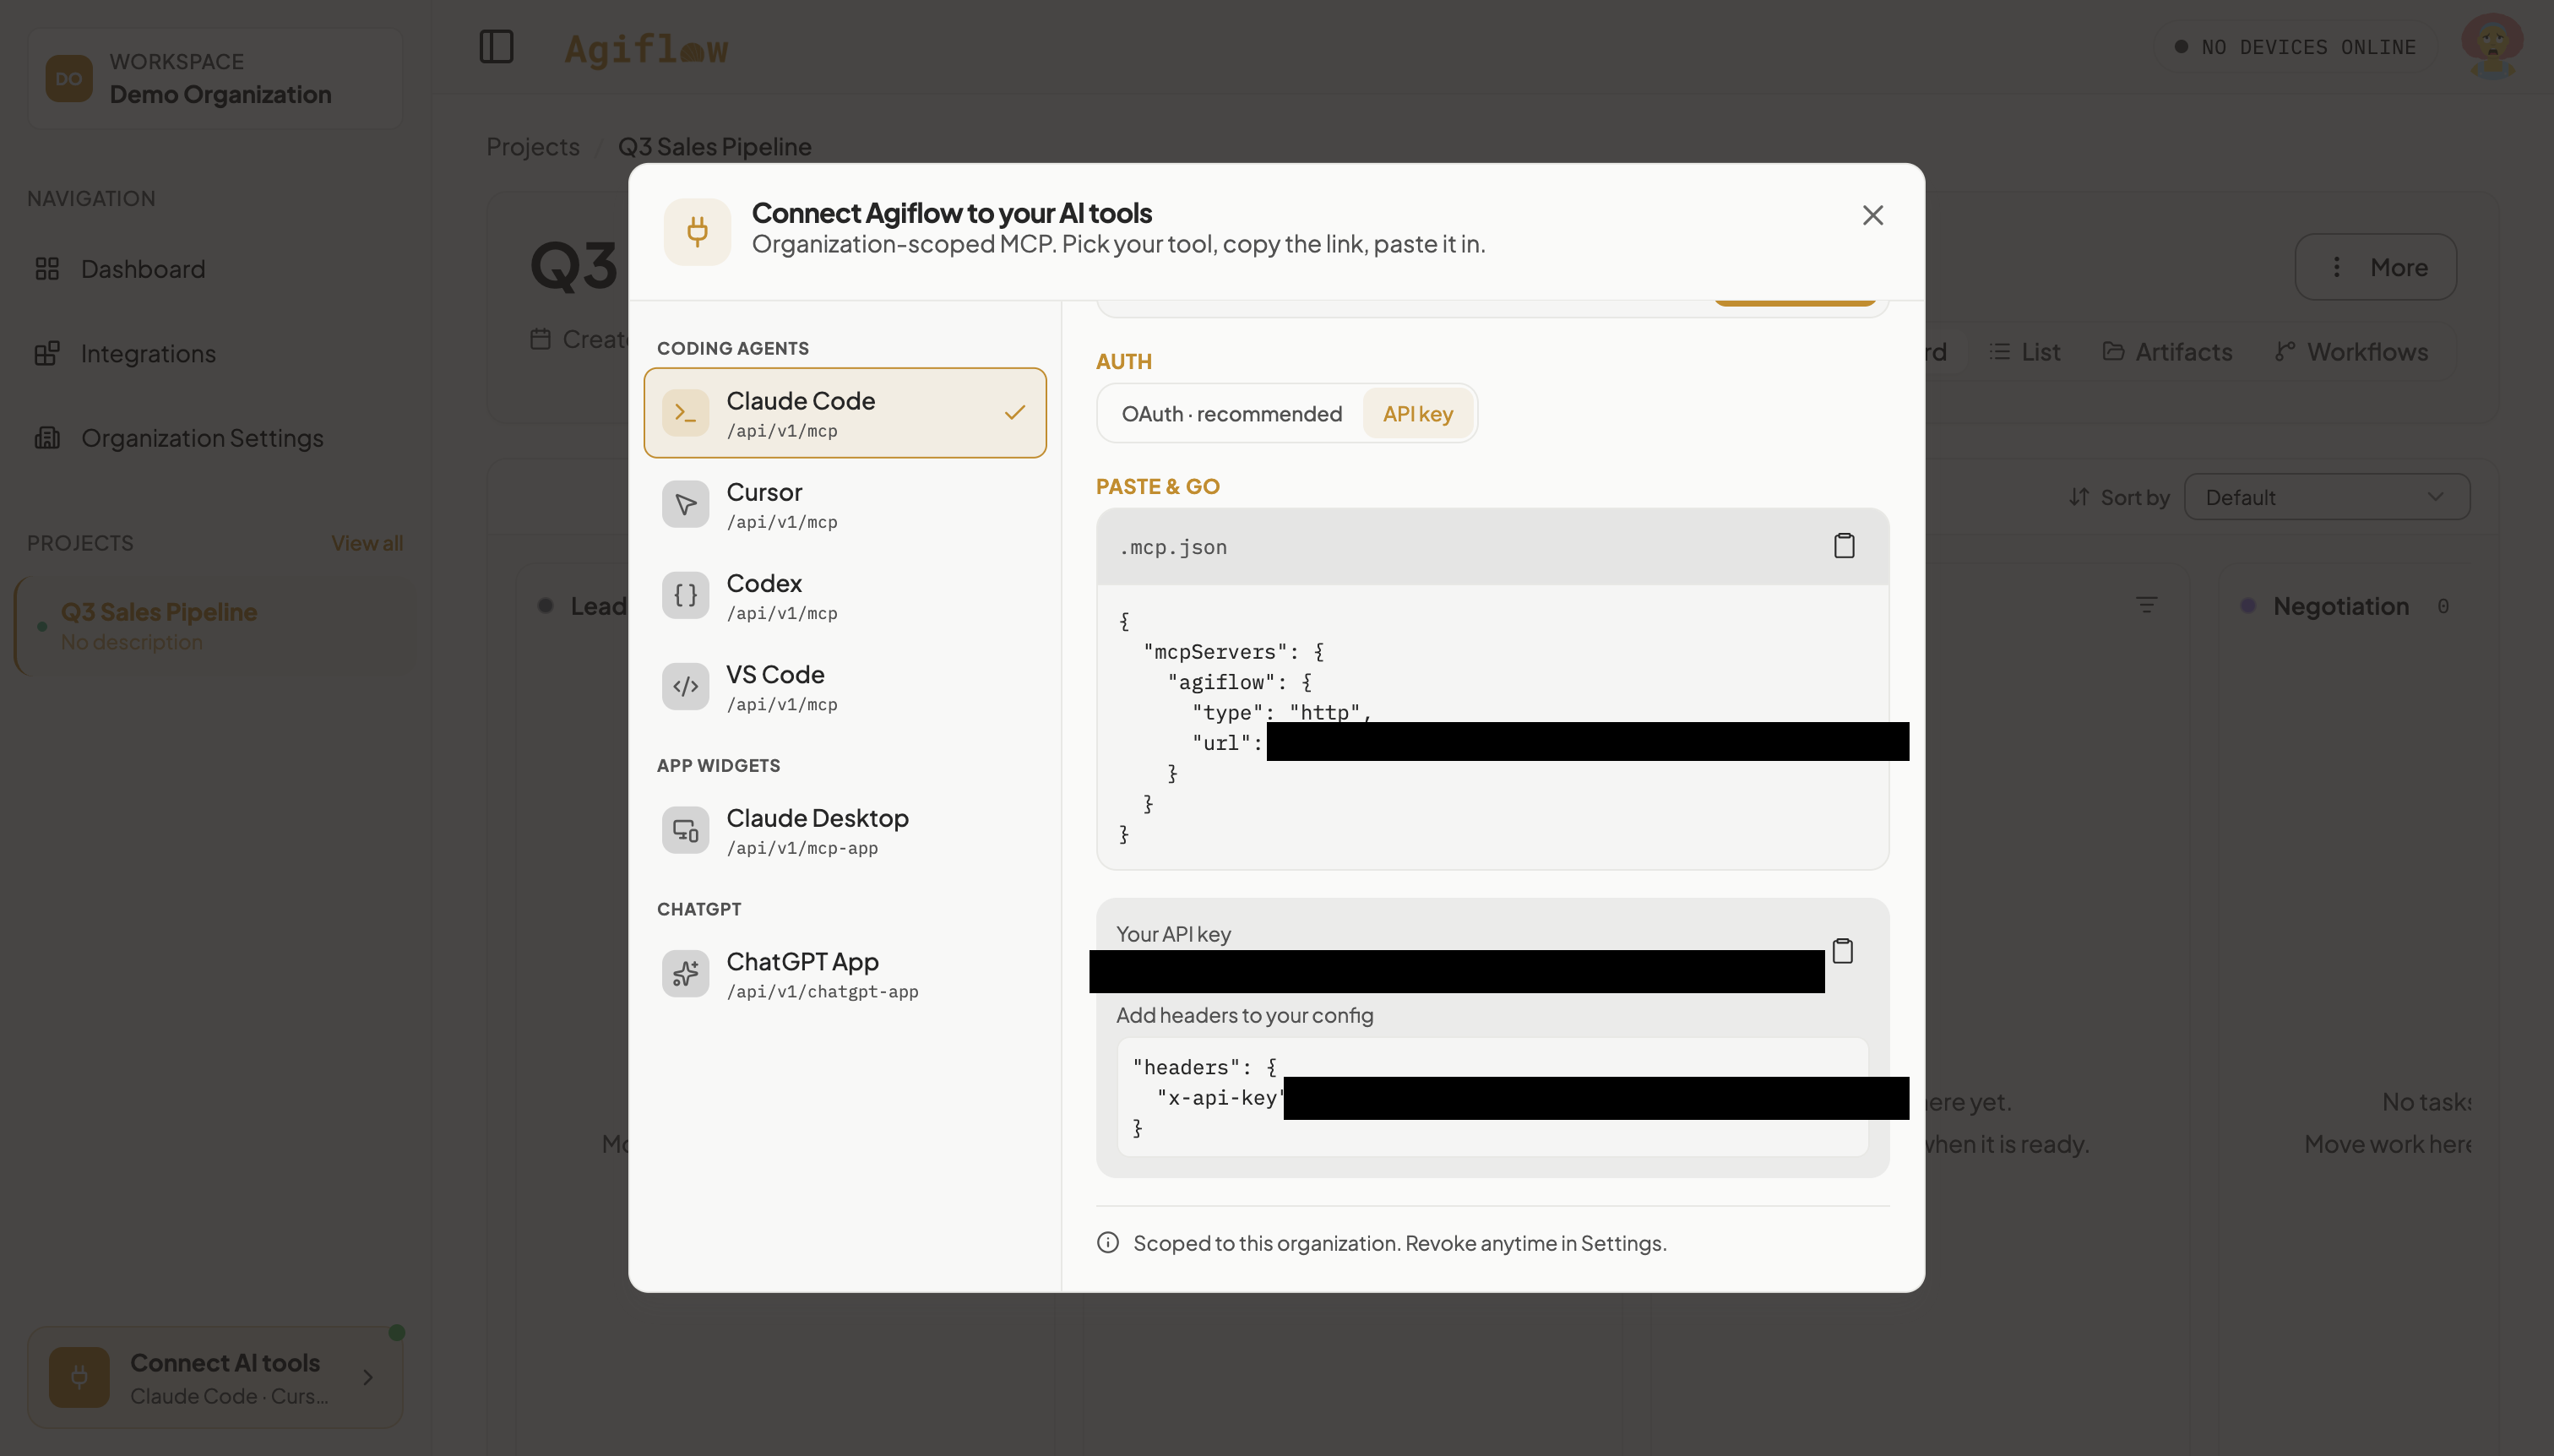Image resolution: width=2554 pixels, height=1456 pixels.
Task: Close the Connect Agiflow dialog
Action: (x=1872, y=215)
